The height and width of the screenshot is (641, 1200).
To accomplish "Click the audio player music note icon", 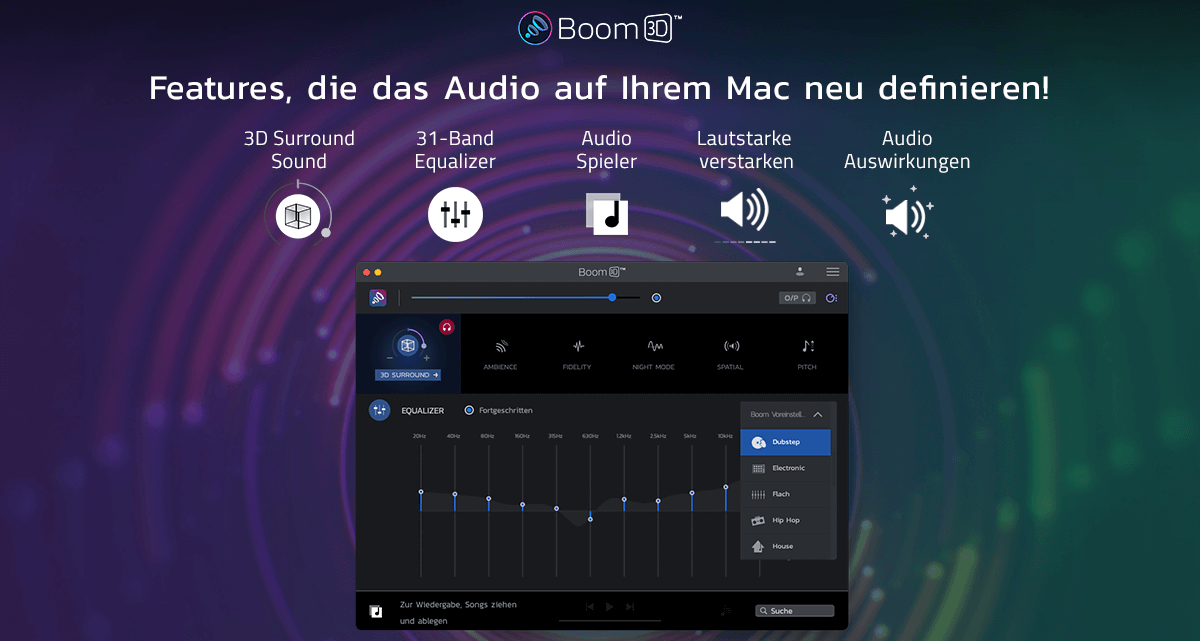I will 376,611.
